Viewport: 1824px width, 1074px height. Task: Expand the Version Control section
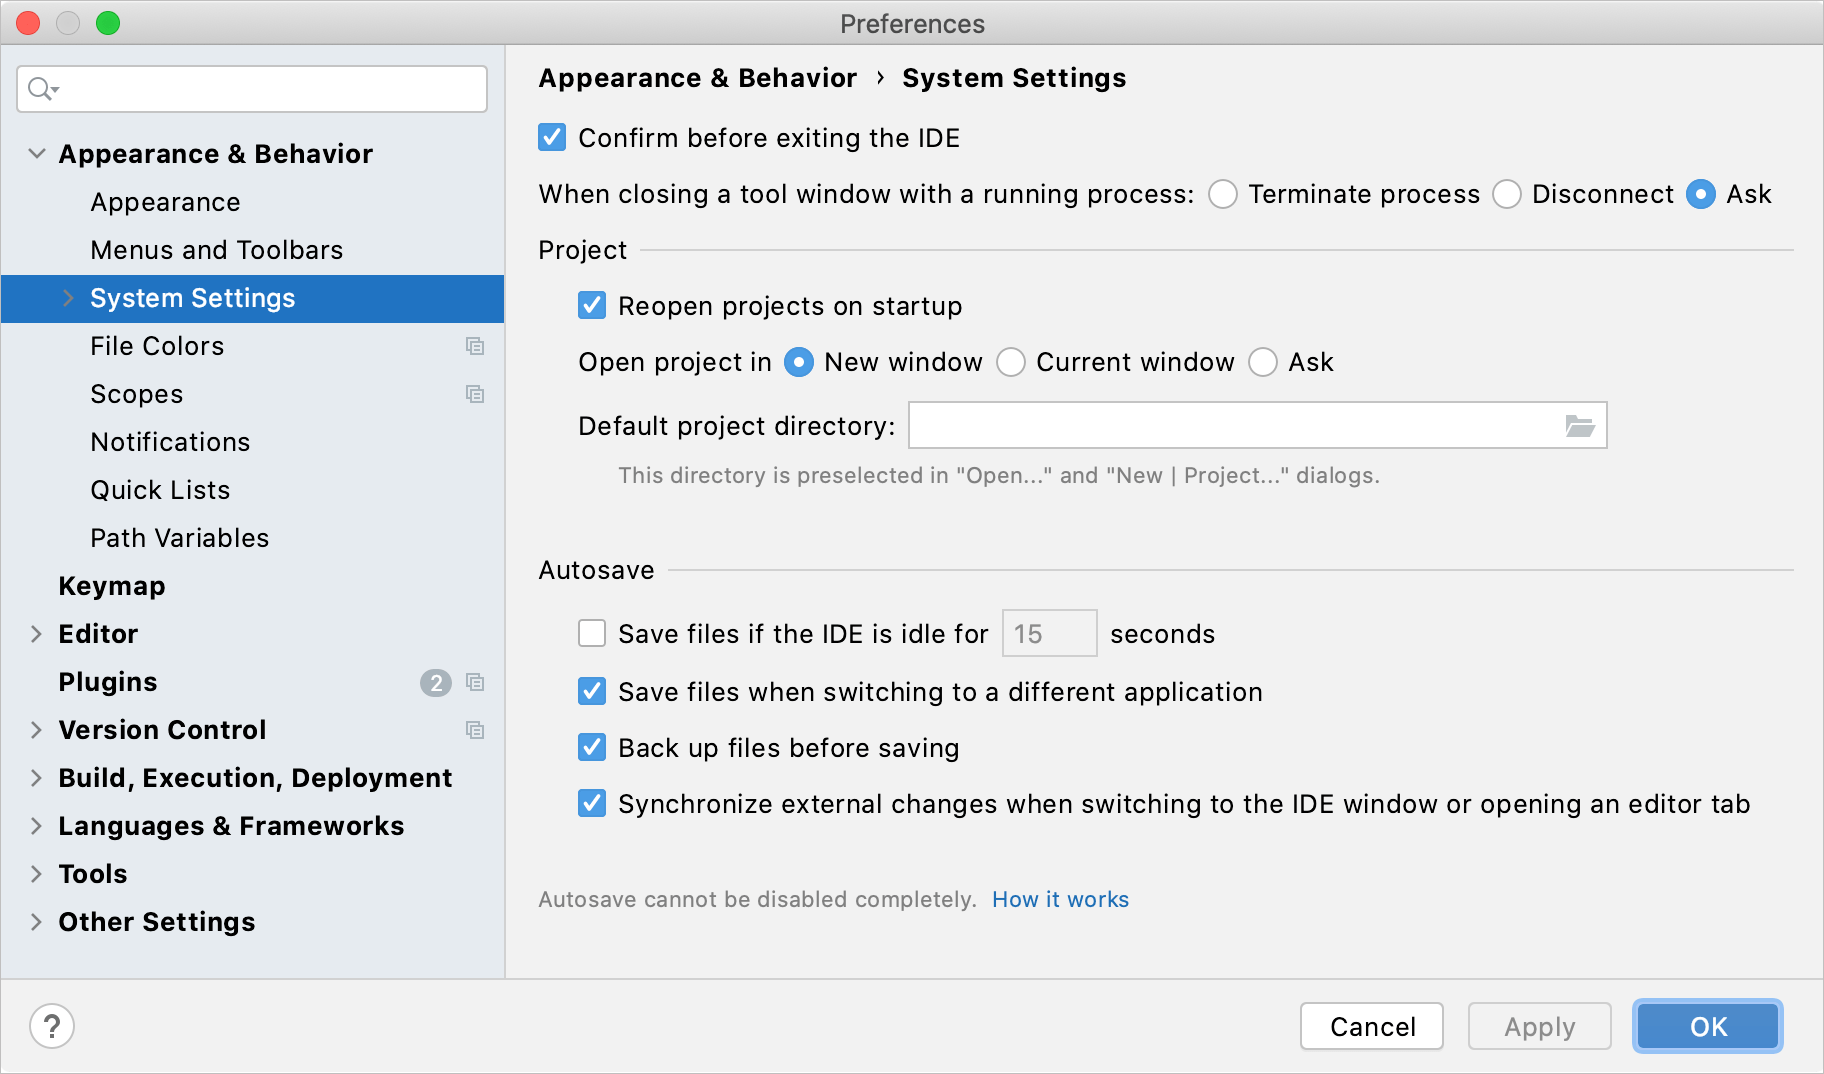tap(36, 730)
